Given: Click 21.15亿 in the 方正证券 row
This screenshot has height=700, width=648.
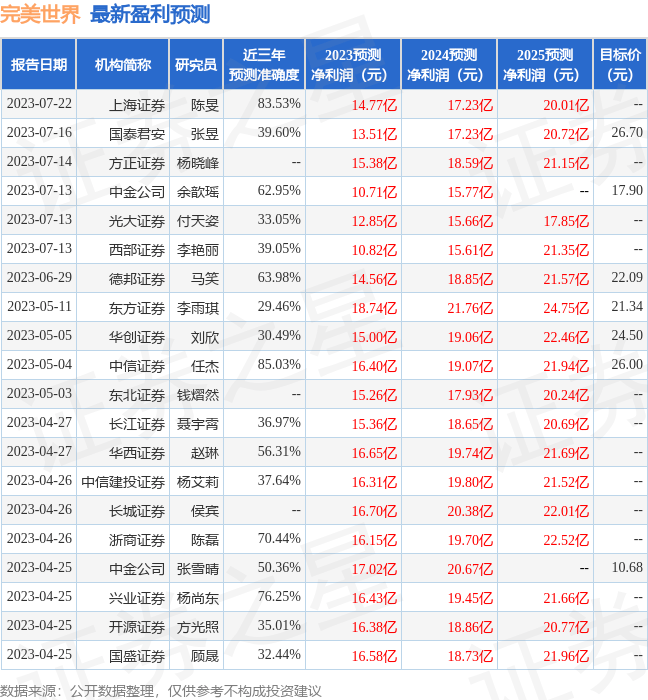Looking at the screenshot, I should [x=566, y=163].
